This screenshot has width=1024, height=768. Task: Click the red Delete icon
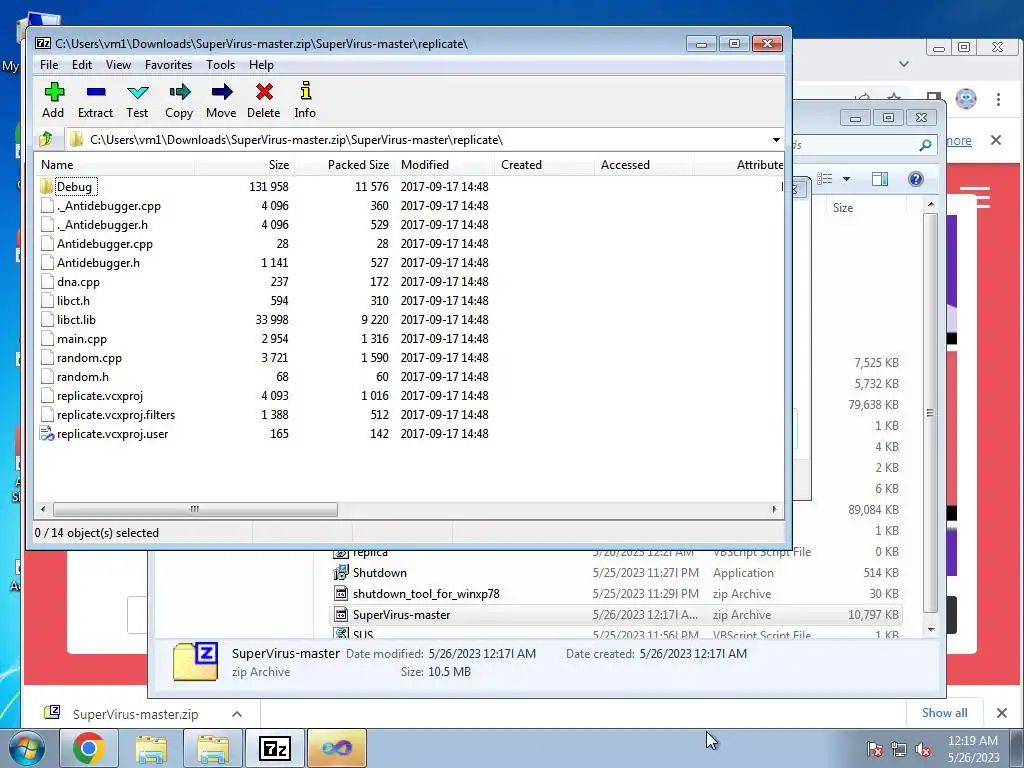[x=264, y=101]
